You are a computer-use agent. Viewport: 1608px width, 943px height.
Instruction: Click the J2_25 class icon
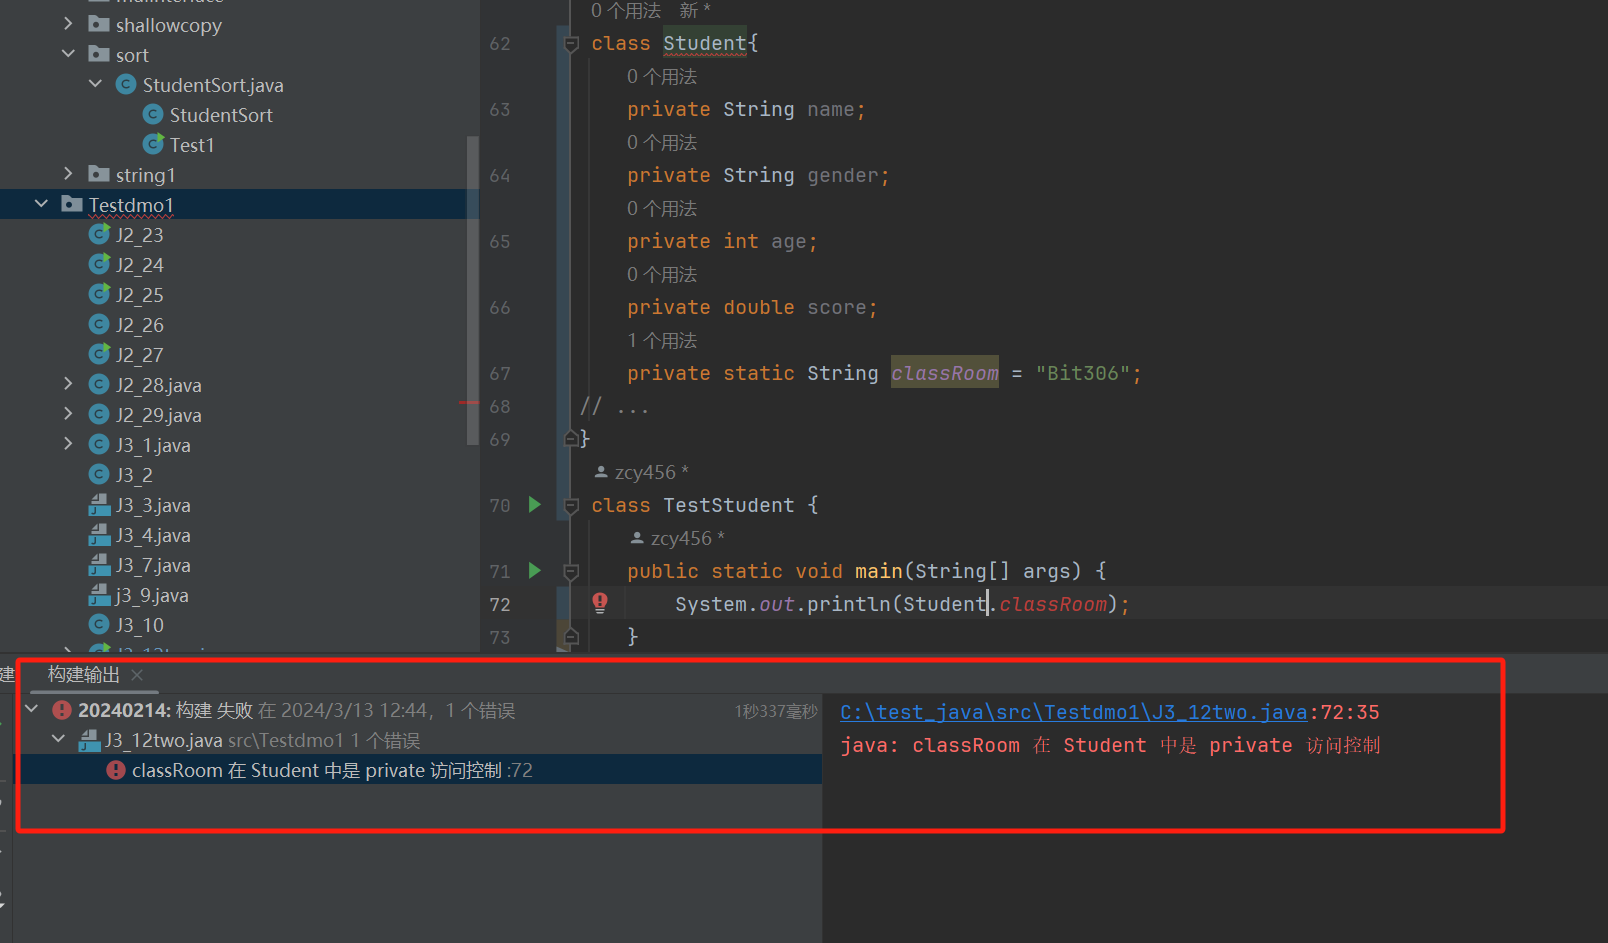(x=99, y=294)
